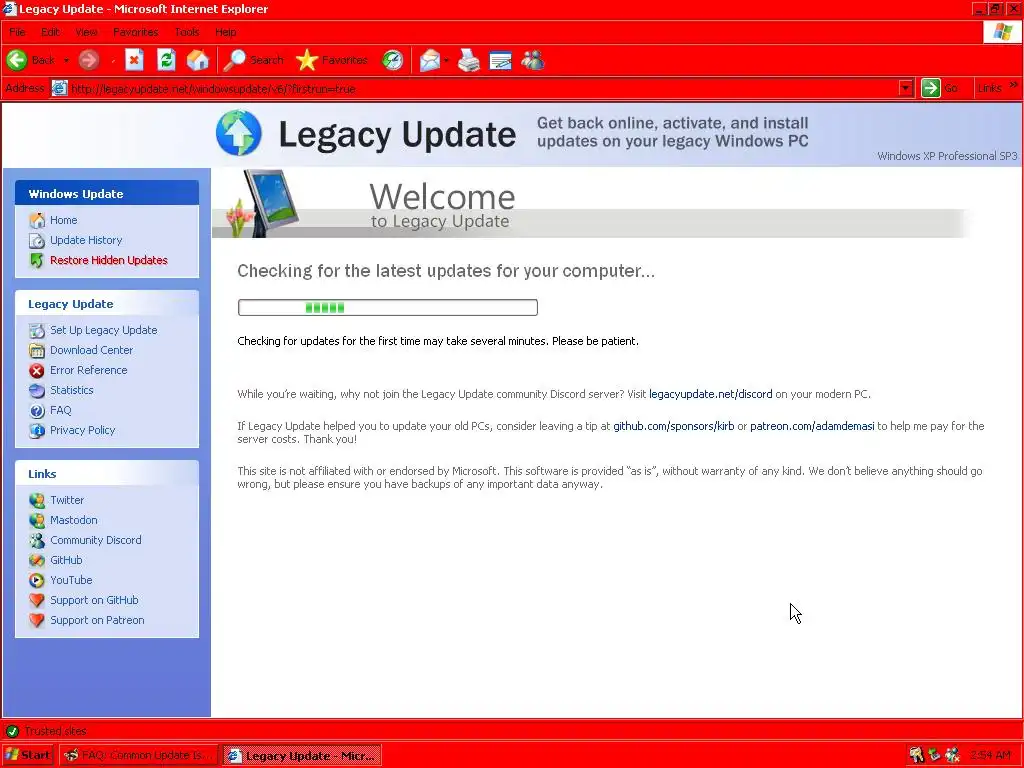The image size is (1024, 768).
Task: Click the GitHub sidebar icon
Action: (x=37, y=560)
